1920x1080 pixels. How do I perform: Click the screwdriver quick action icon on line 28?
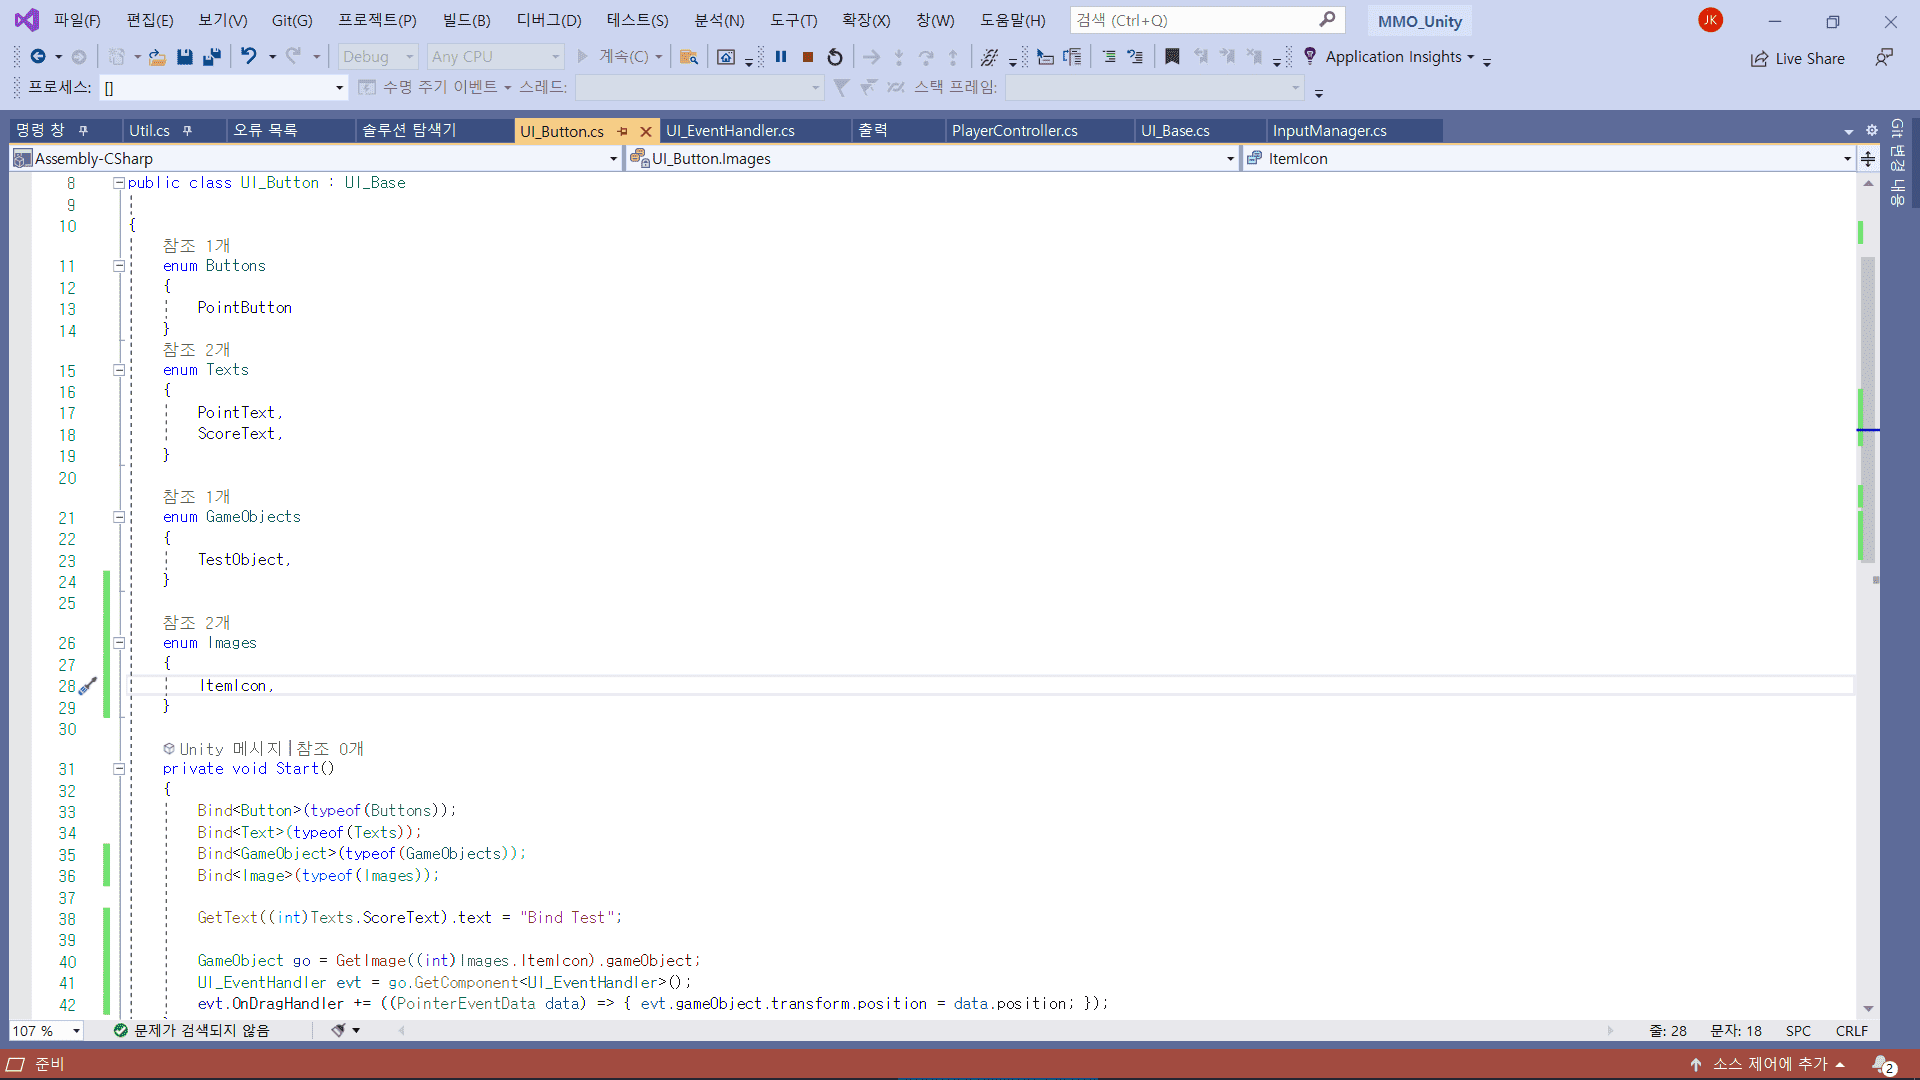[x=88, y=686]
